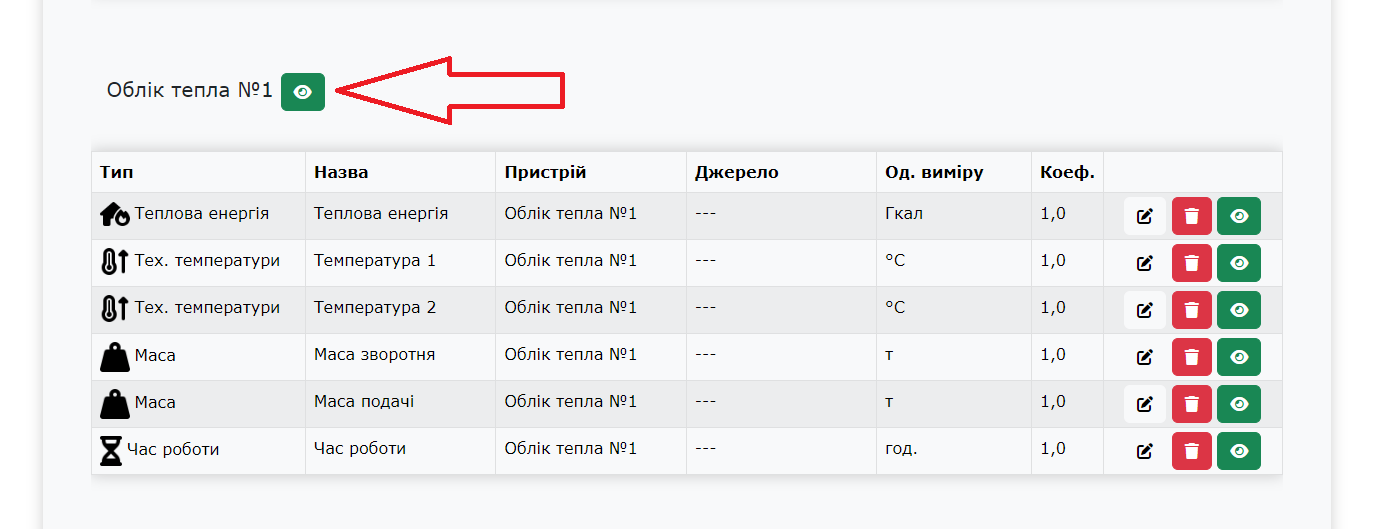View the Маса зворотня entry
The width and height of the screenshot is (1397, 529).
click(x=1239, y=357)
